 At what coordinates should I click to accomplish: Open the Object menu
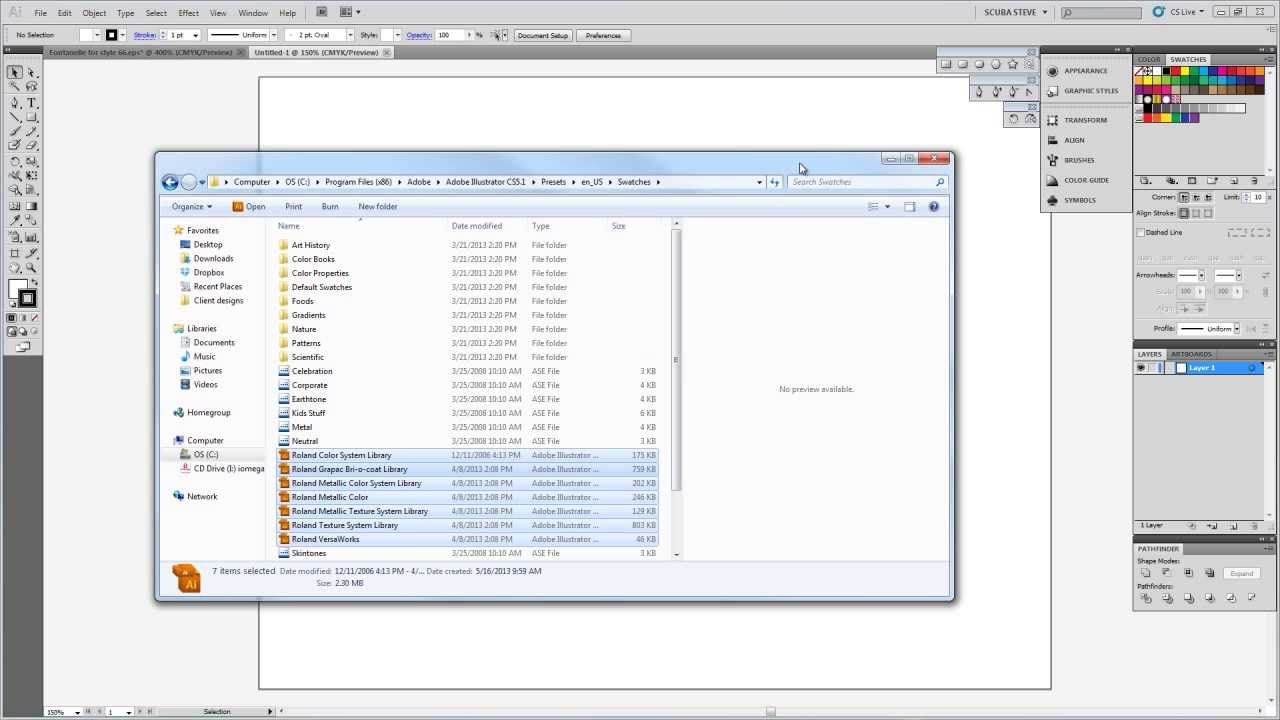click(94, 13)
